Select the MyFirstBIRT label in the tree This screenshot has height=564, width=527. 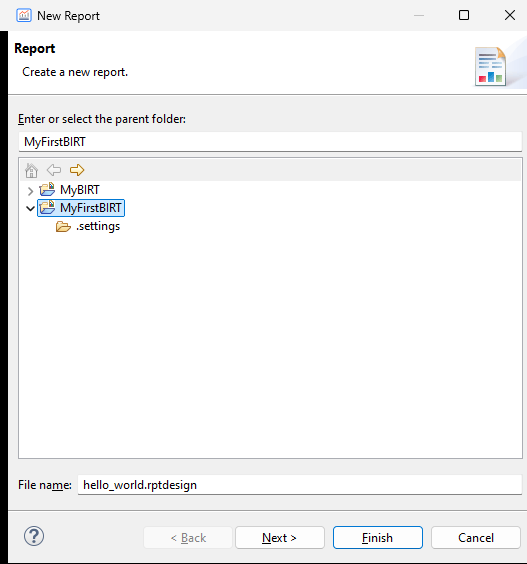pyautogui.click(x=91, y=208)
